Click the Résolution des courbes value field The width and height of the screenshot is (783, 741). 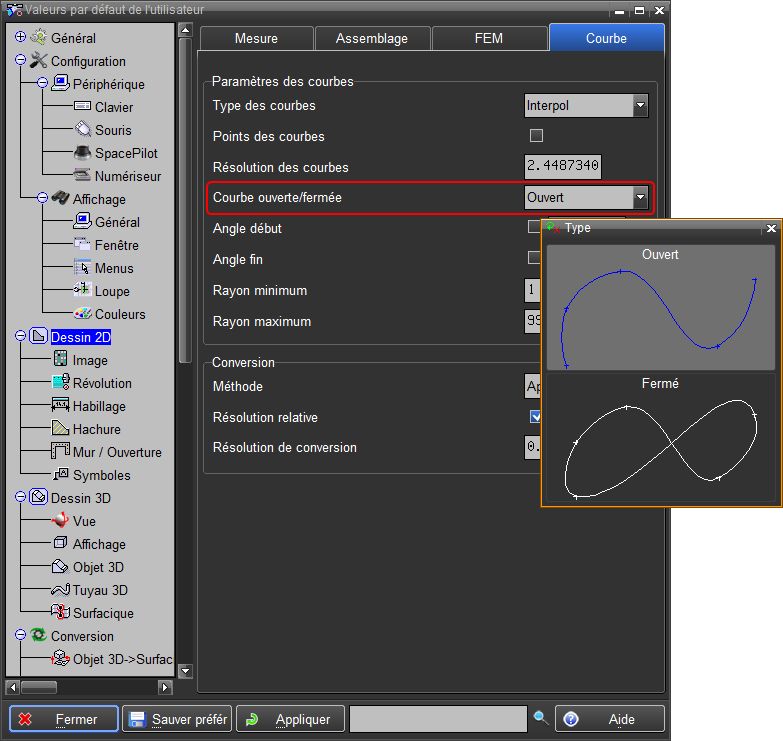[x=563, y=167]
